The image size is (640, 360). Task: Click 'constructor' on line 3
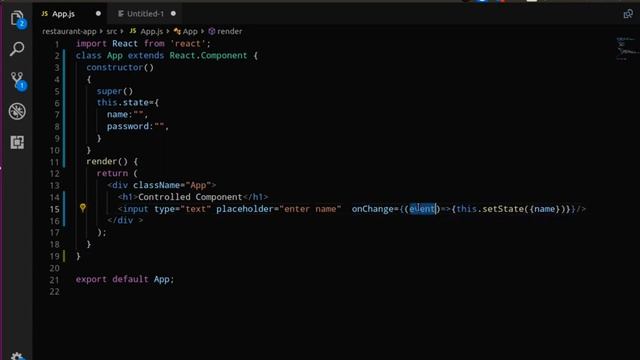coord(115,67)
